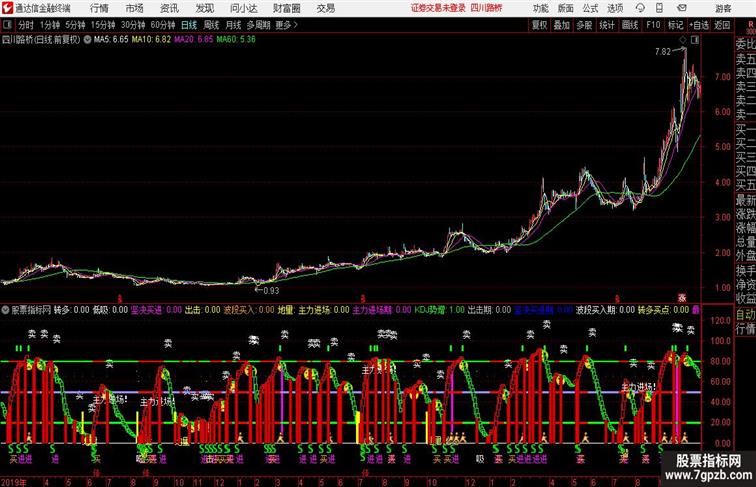This screenshot has width=756, height=487.
Task: Click 波段买入期: 0.00 indicator value
Action: pyautogui.click(x=605, y=310)
